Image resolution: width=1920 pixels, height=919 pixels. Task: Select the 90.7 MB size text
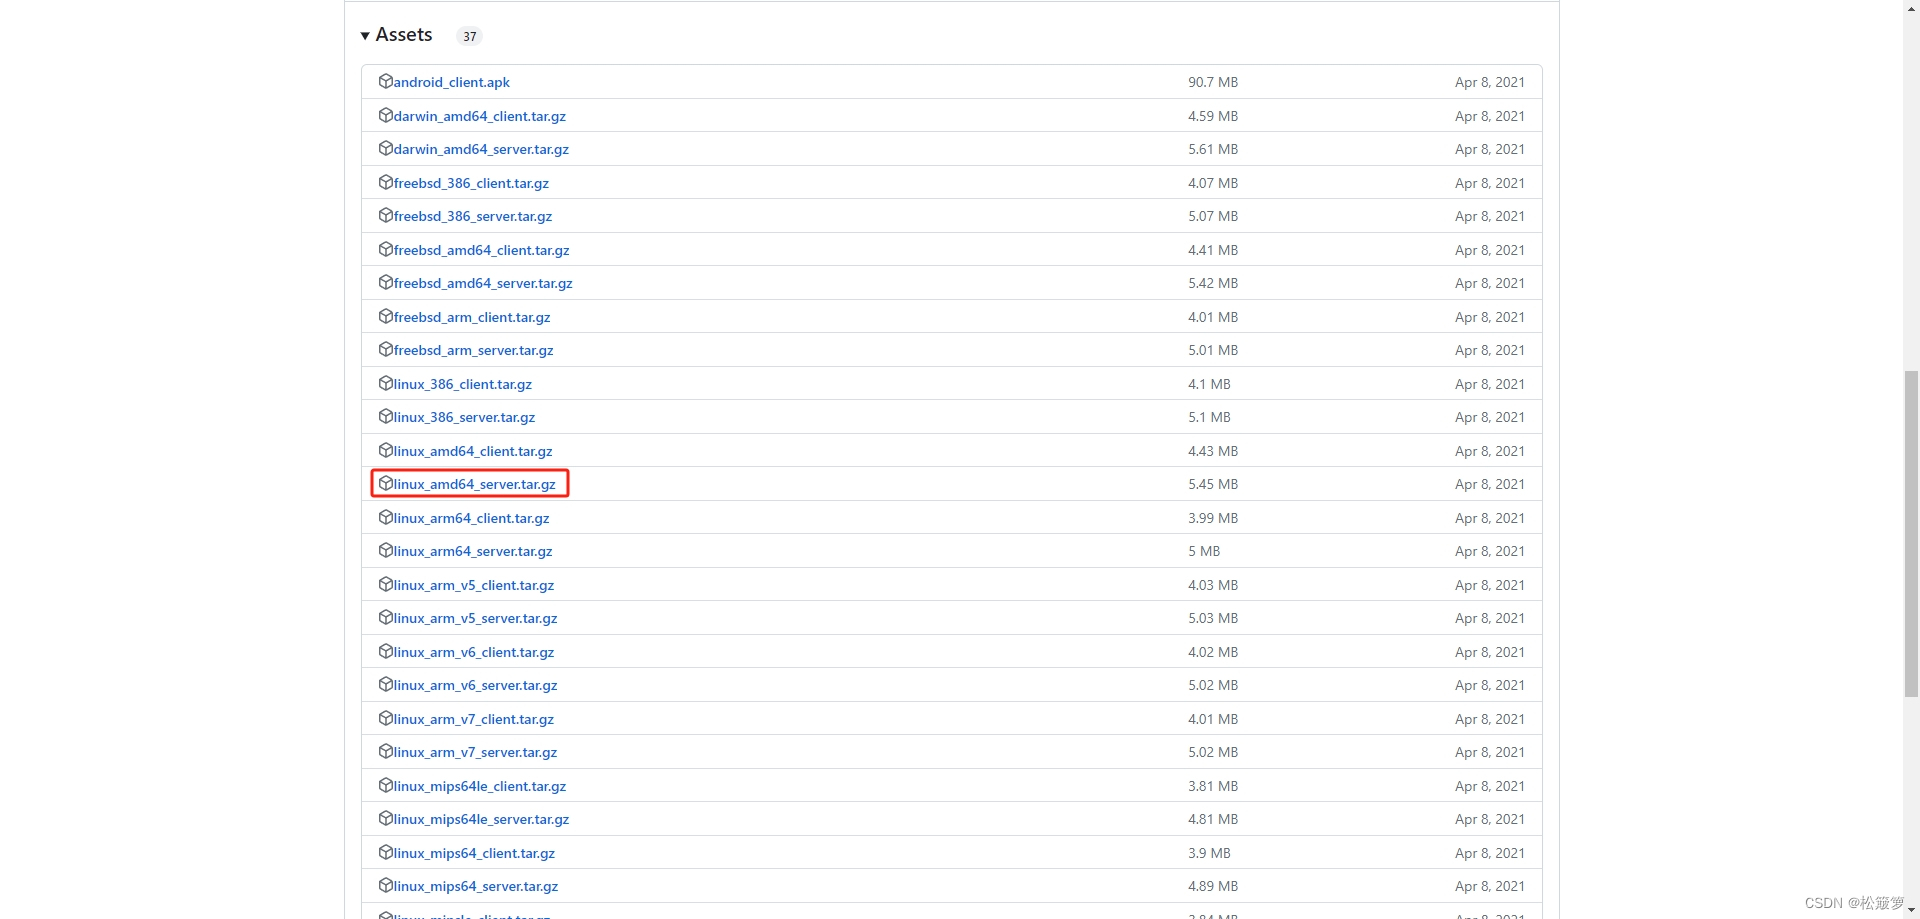1213,82
